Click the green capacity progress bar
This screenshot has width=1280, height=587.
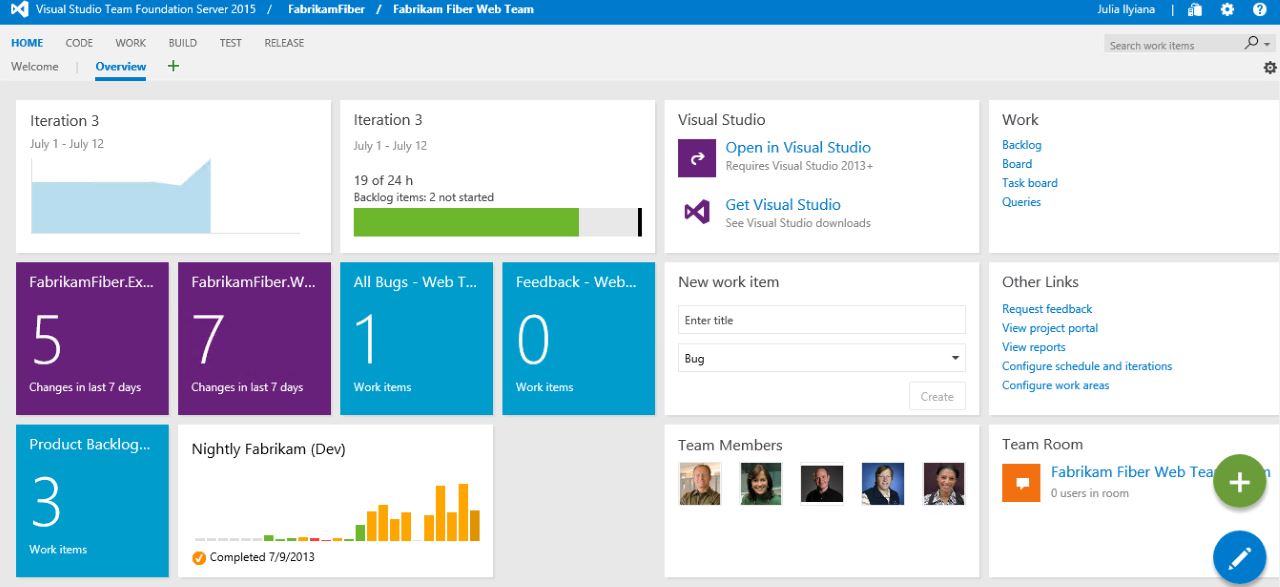click(x=466, y=222)
